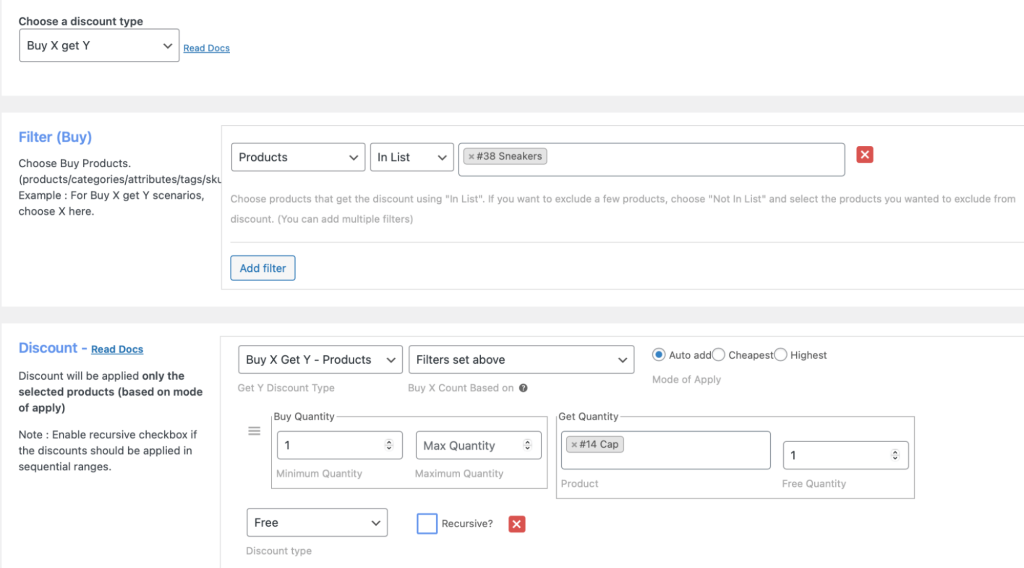Remove the Products filter with red X

(x=865, y=155)
